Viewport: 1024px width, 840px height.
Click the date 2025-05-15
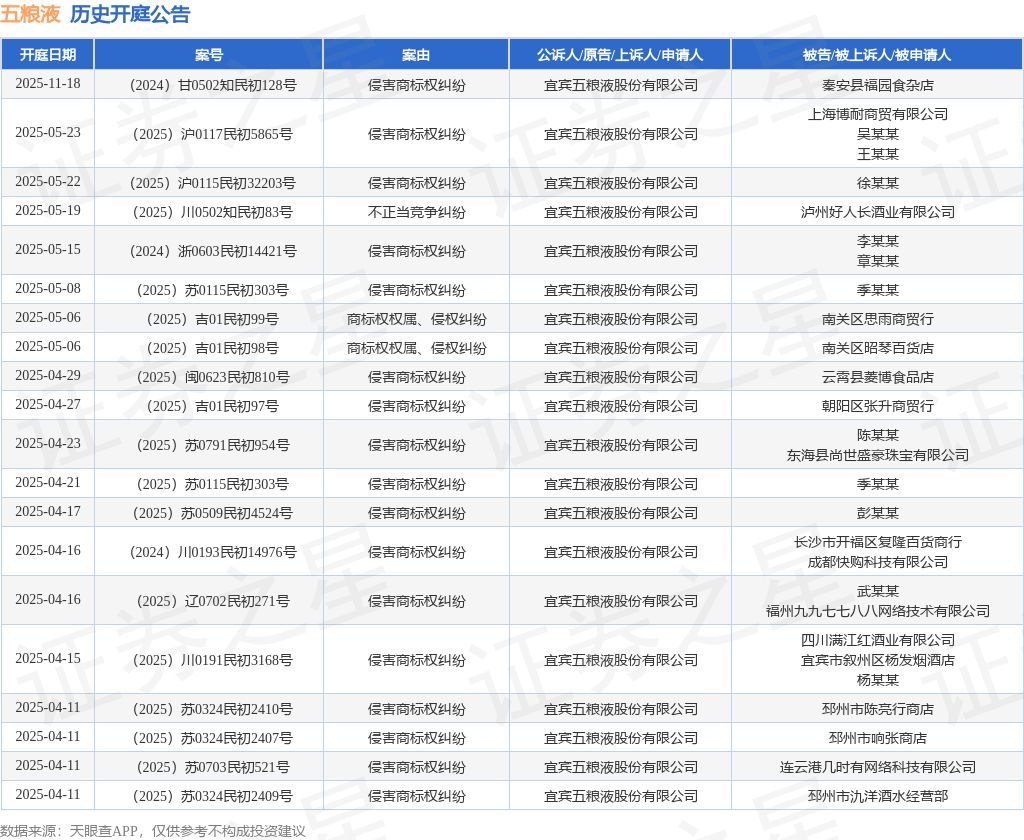pyautogui.click(x=48, y=250)
